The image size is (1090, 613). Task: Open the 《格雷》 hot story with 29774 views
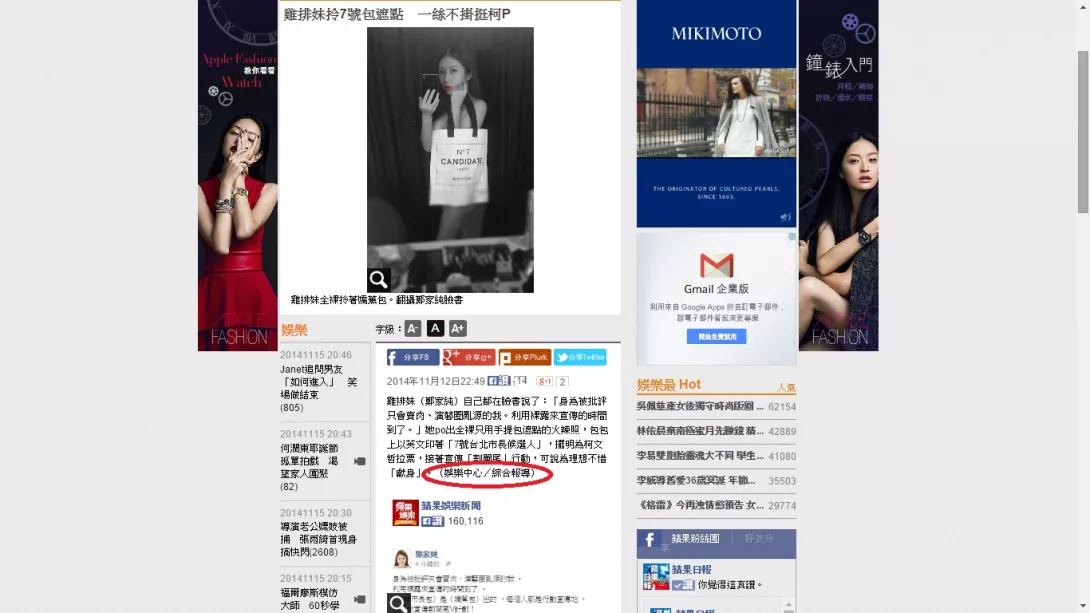[x=700, y=505]
